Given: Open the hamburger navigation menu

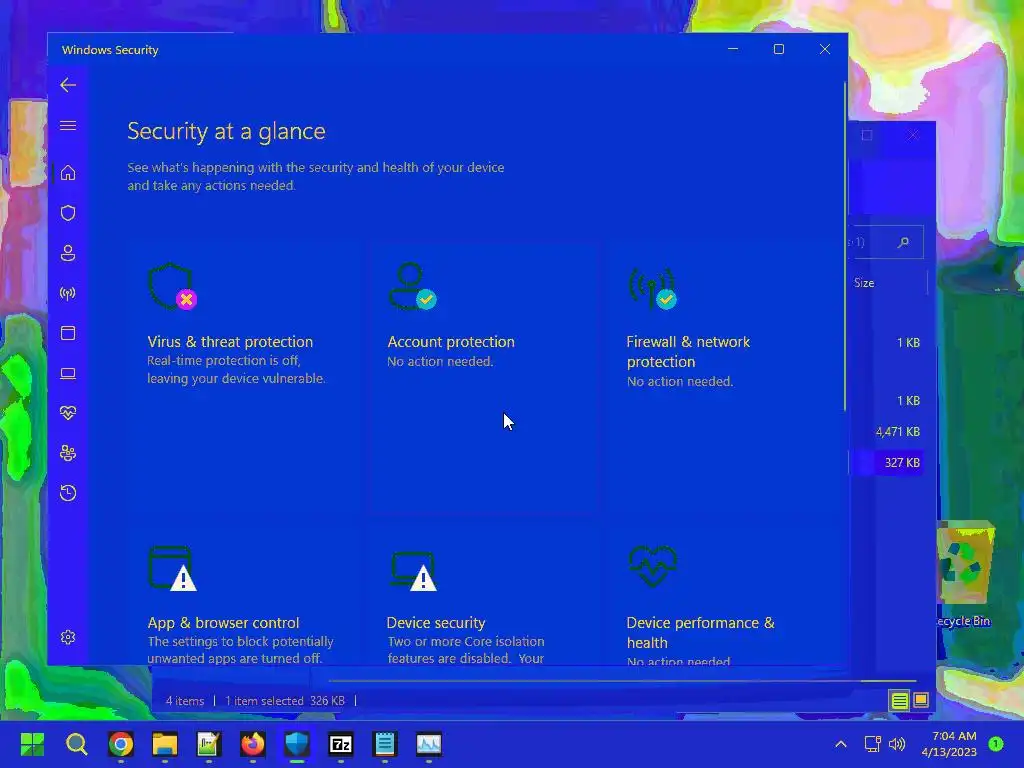Looking at the screenshot, I should [68, 125].
